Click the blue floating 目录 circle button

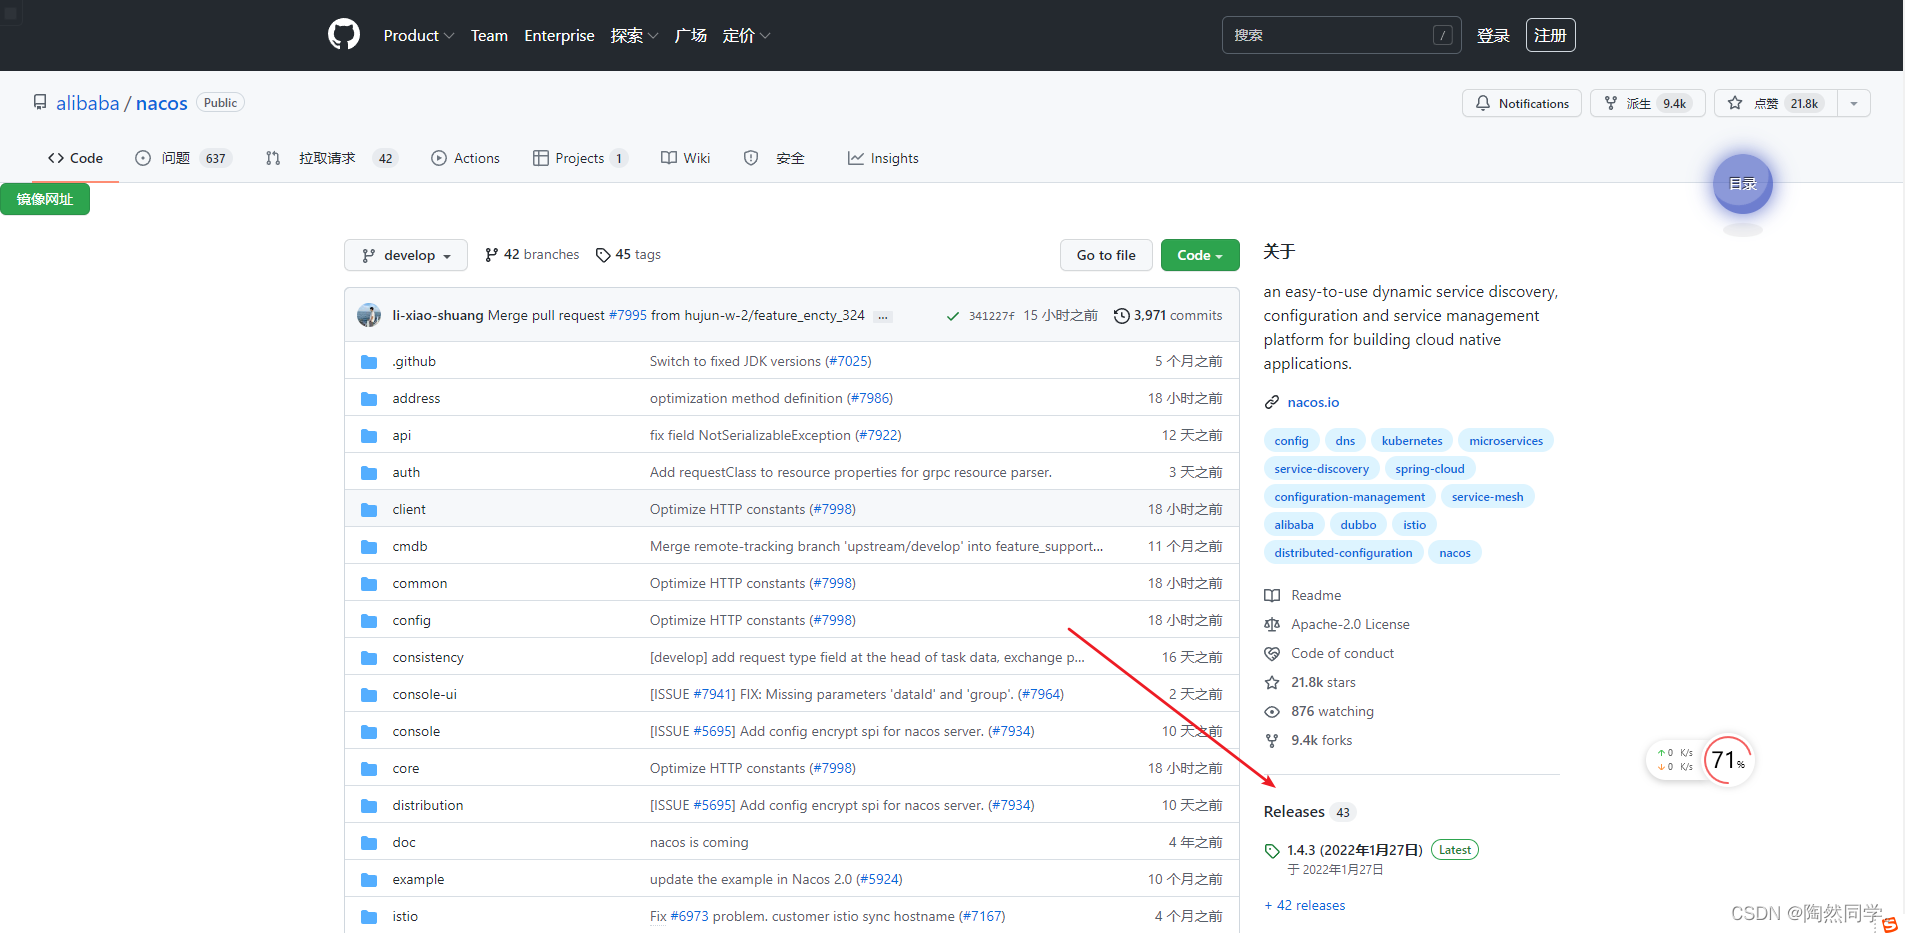click(1742, 184)
